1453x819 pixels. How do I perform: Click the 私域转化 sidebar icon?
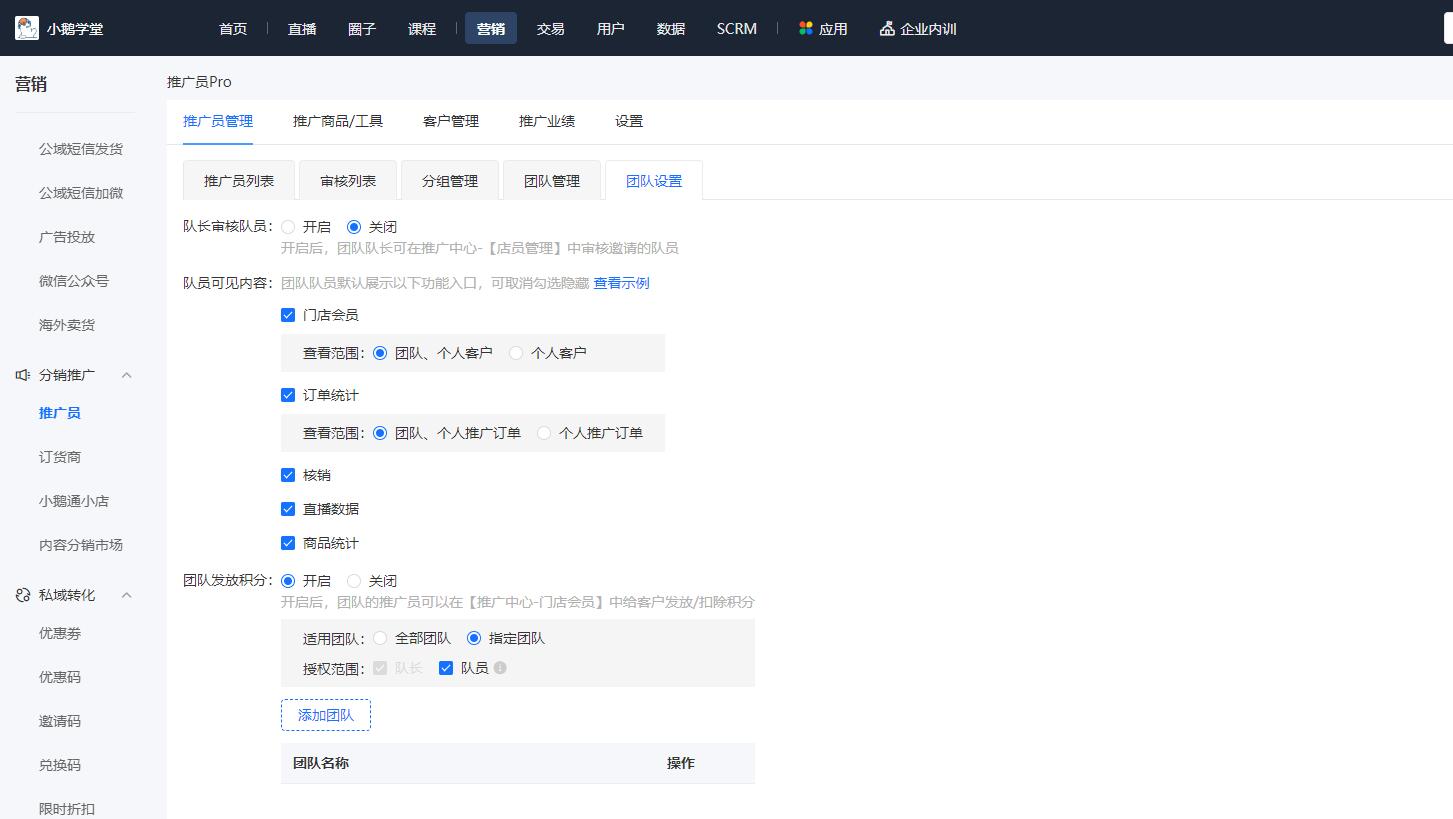tap(23, 595)
